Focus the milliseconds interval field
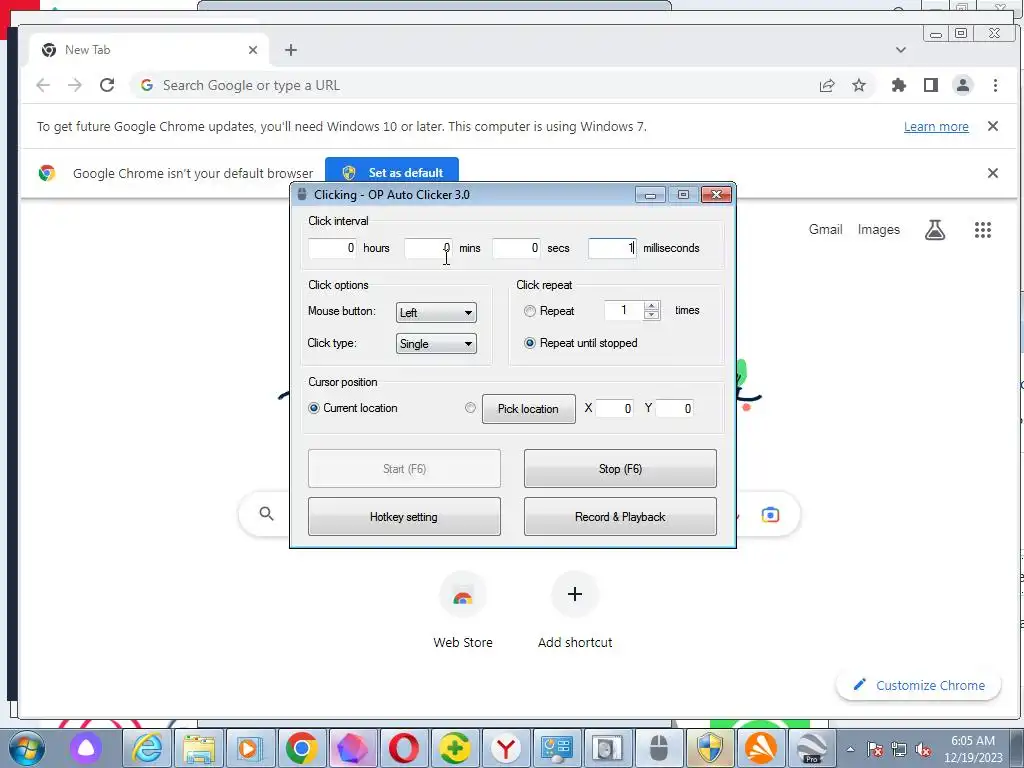This screenshot has width=1024, height=768. pos(612,248)
